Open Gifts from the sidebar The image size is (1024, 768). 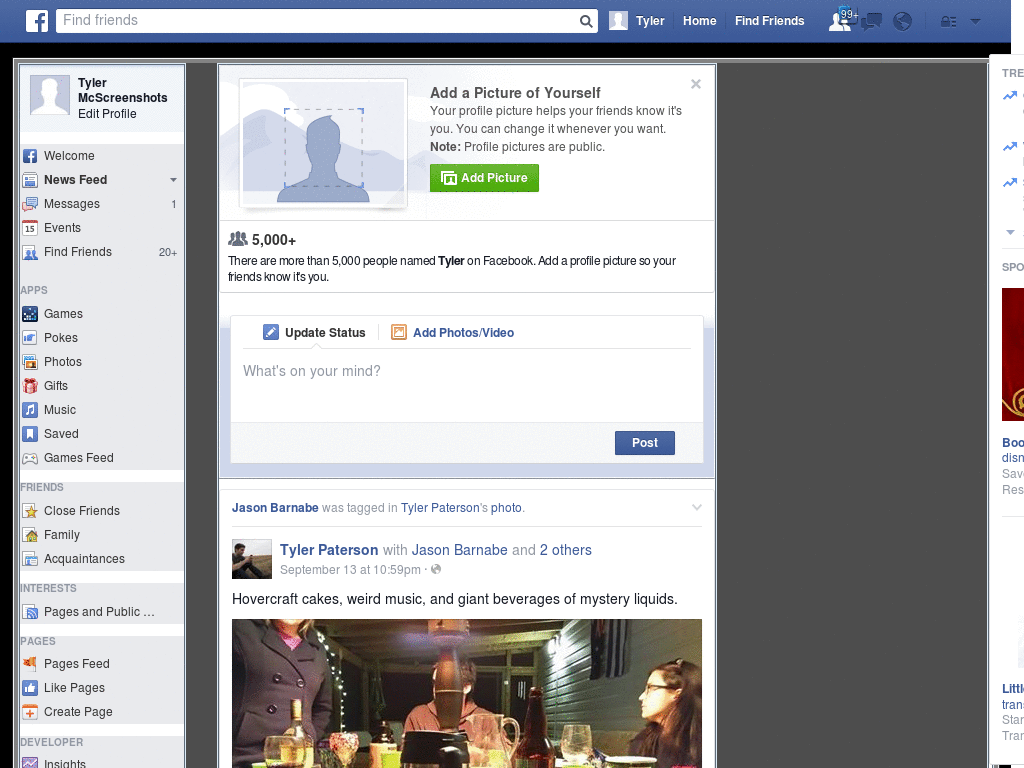point(30,385)
